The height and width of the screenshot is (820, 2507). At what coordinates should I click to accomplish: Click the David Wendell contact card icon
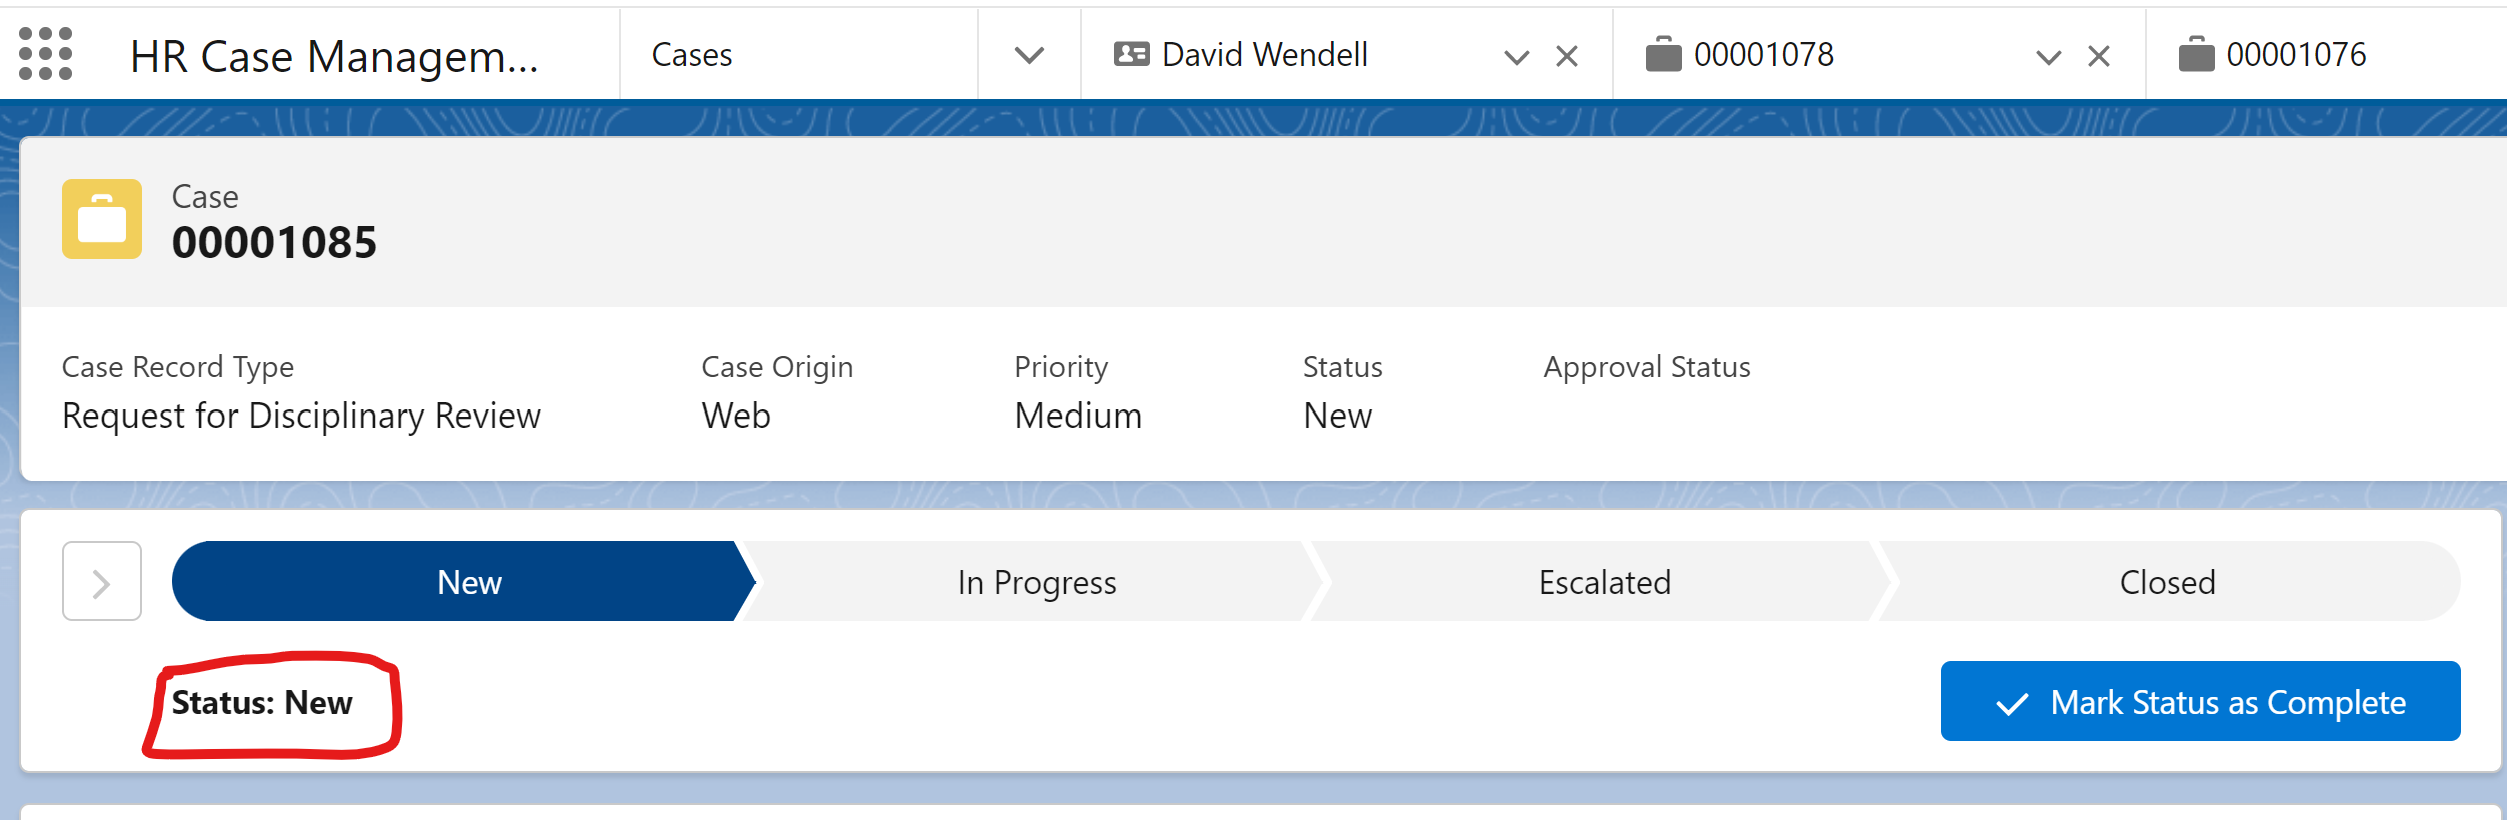[x=1131, y=54]
